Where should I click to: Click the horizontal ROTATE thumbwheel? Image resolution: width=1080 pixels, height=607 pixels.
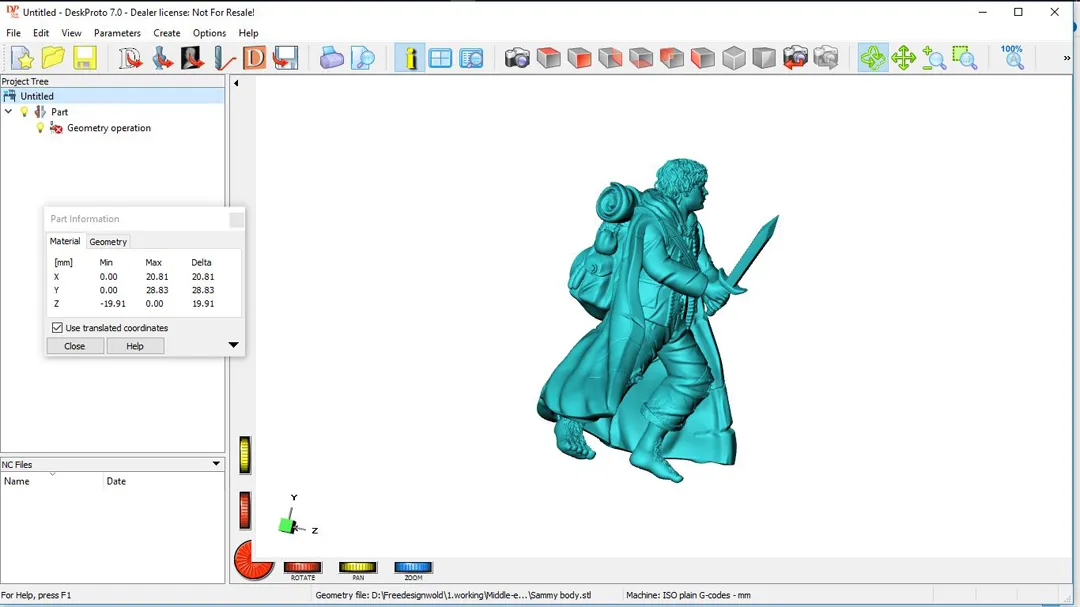pyautogui.click(x=302, y=567)
